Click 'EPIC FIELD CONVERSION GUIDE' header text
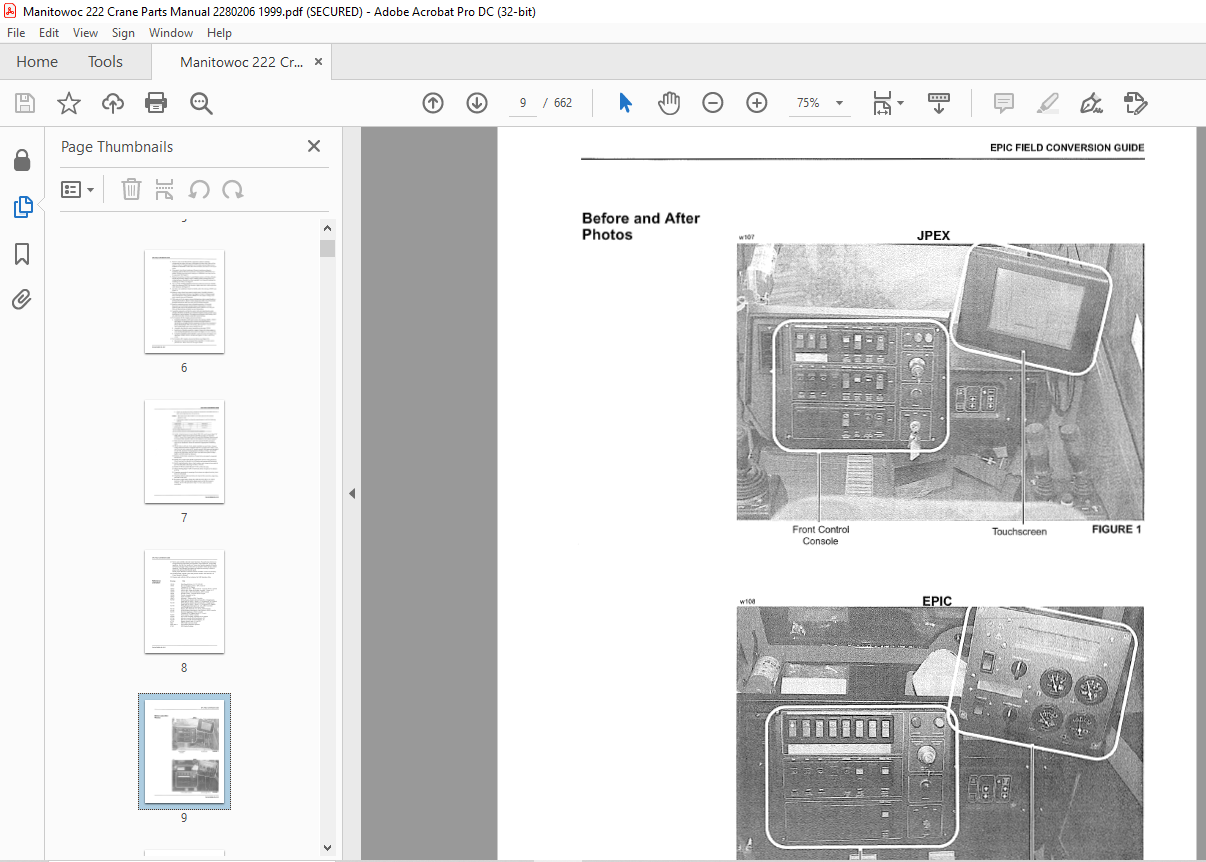 click(x=1067, y=147)
